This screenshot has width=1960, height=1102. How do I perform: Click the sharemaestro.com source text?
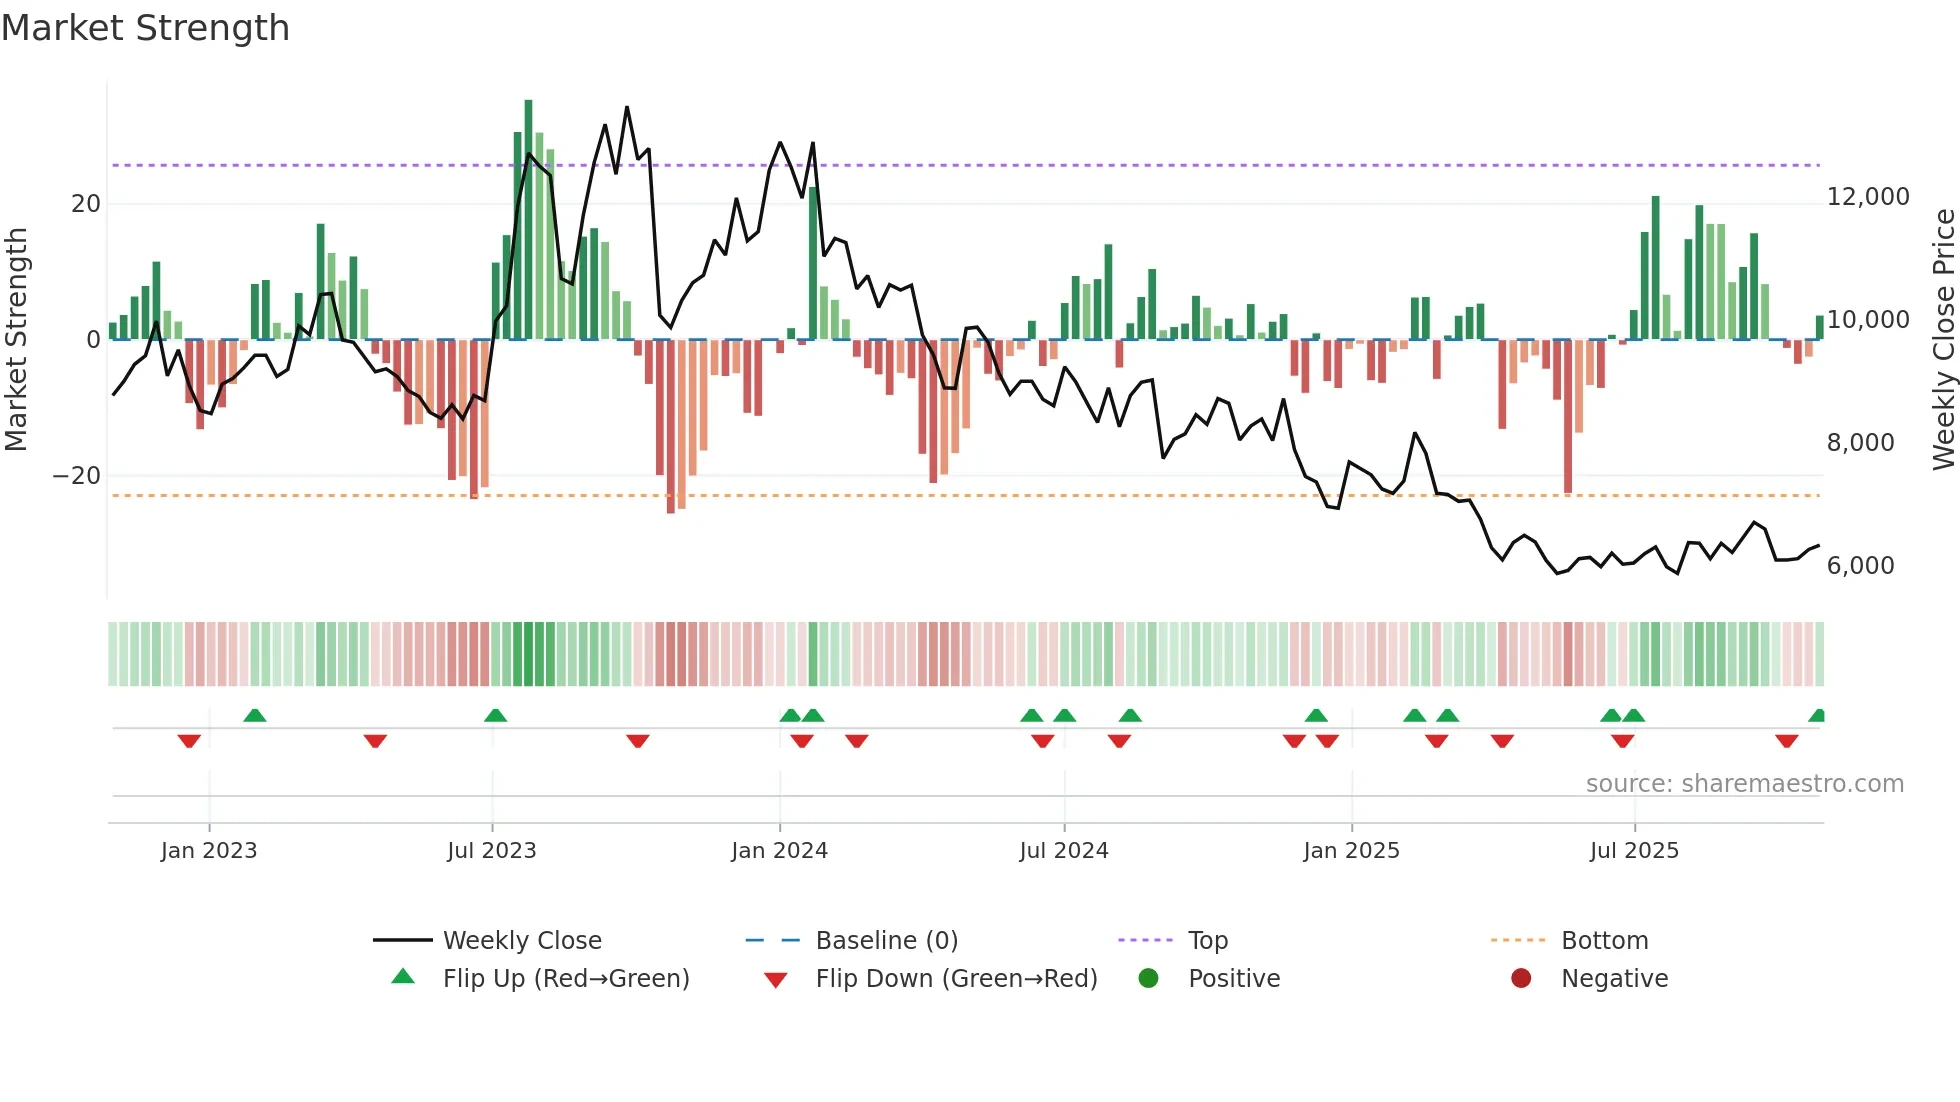click(x=1744, y=783)
